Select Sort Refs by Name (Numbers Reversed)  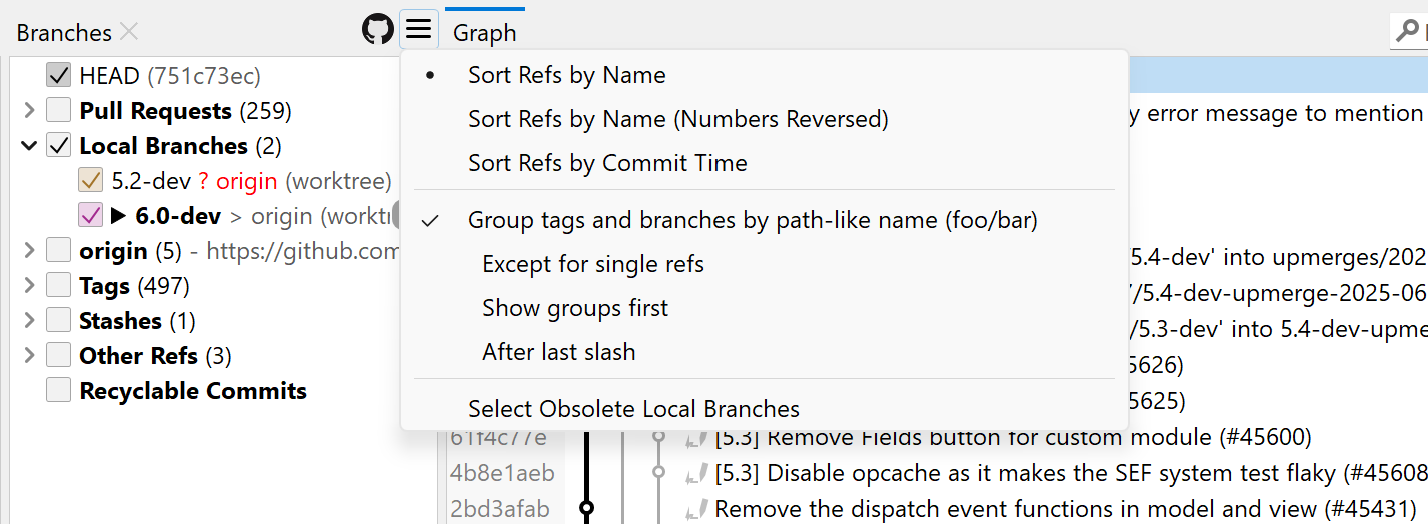point(764,119)
